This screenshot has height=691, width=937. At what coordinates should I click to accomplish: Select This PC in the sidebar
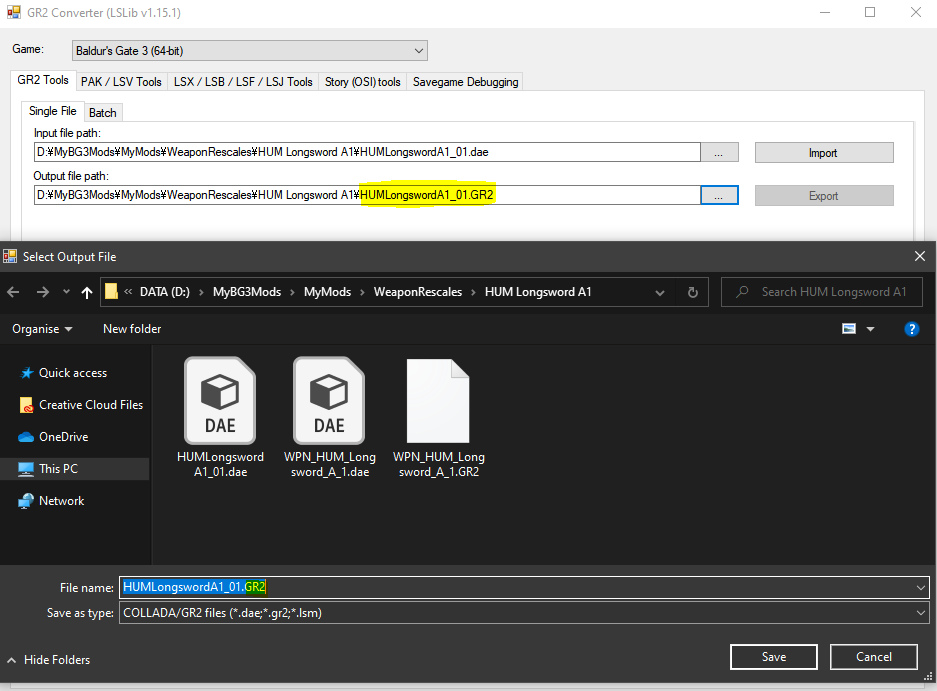(75, 469)
